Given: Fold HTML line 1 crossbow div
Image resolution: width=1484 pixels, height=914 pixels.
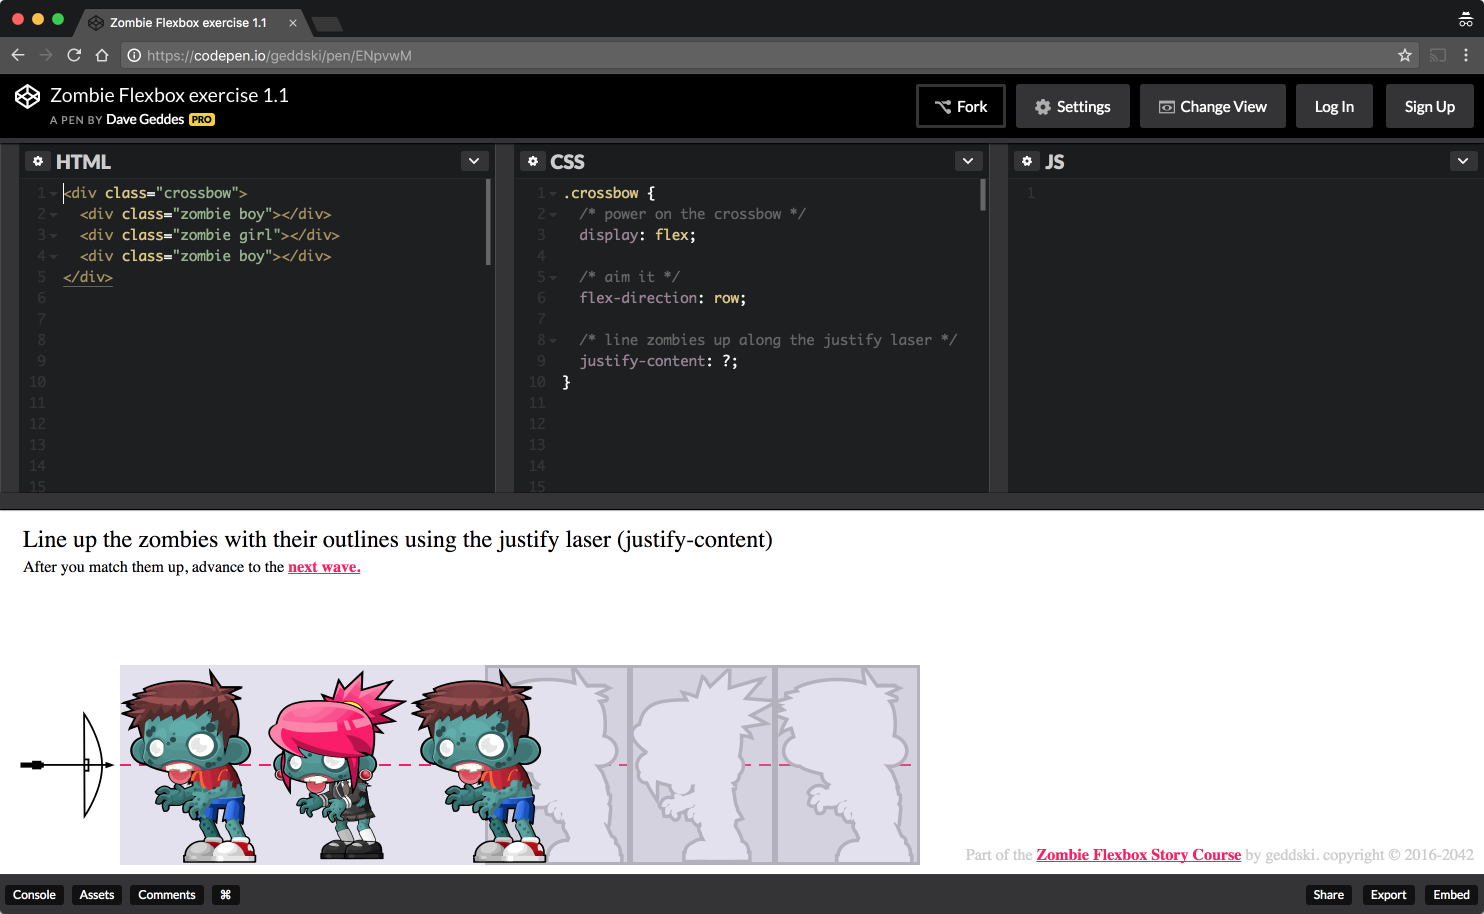Looking at the screenshot, I should pos(53,194).
